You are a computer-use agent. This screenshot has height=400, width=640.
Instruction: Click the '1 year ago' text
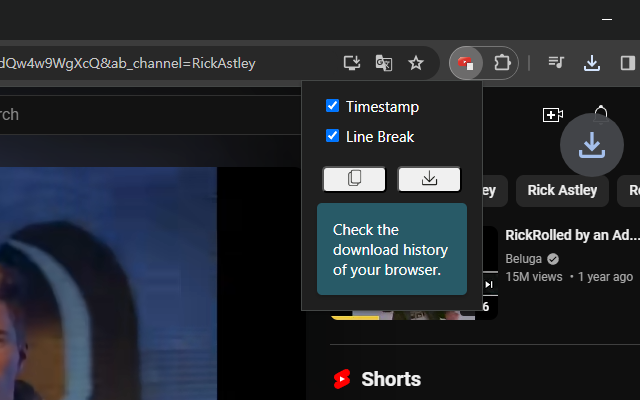(x=605, y=277)
